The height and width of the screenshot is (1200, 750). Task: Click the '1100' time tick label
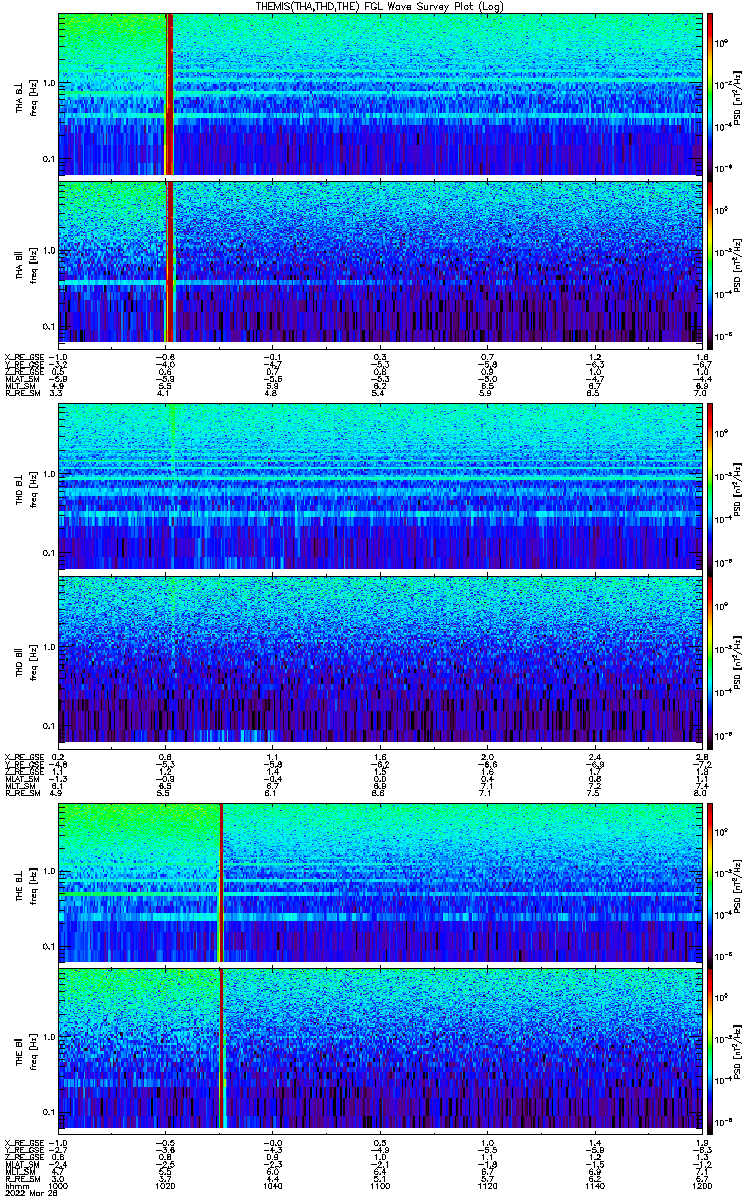tap(380, 1186)
